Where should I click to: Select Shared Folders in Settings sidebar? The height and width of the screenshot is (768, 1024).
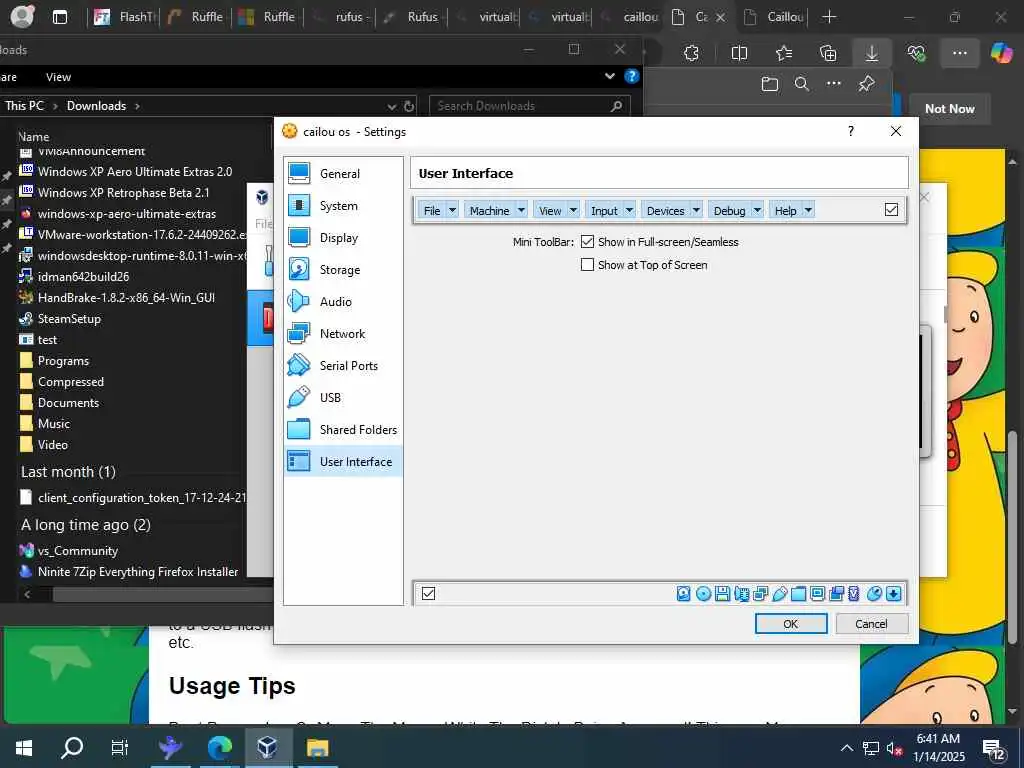tap(343, 429)
